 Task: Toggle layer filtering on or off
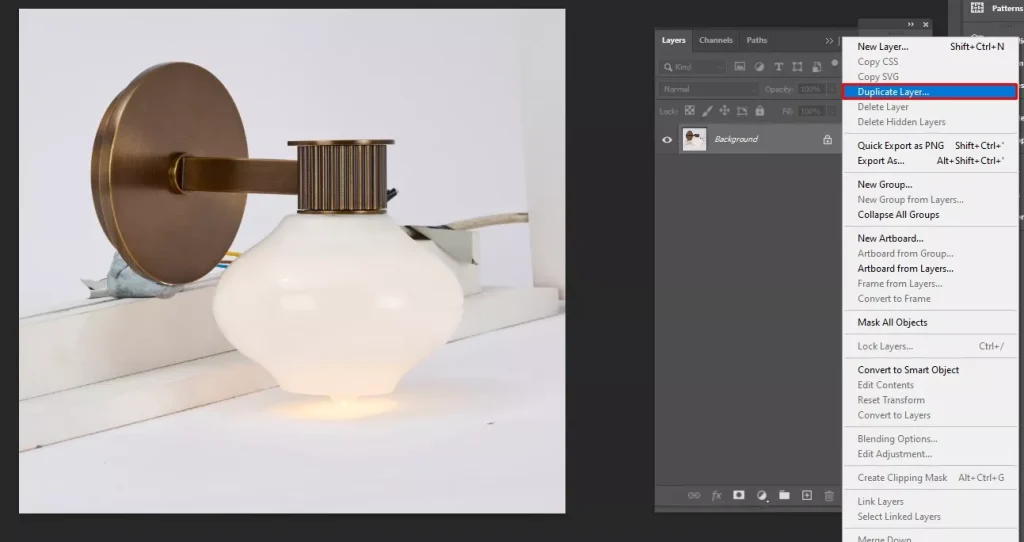click(x=835, y=63)
